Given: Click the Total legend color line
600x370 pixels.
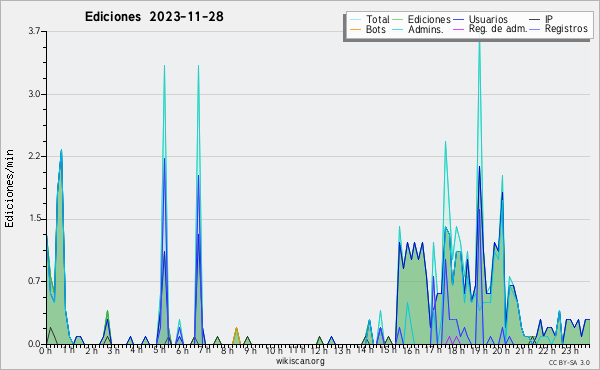Looking at the screenshot, I should point(355,20).
